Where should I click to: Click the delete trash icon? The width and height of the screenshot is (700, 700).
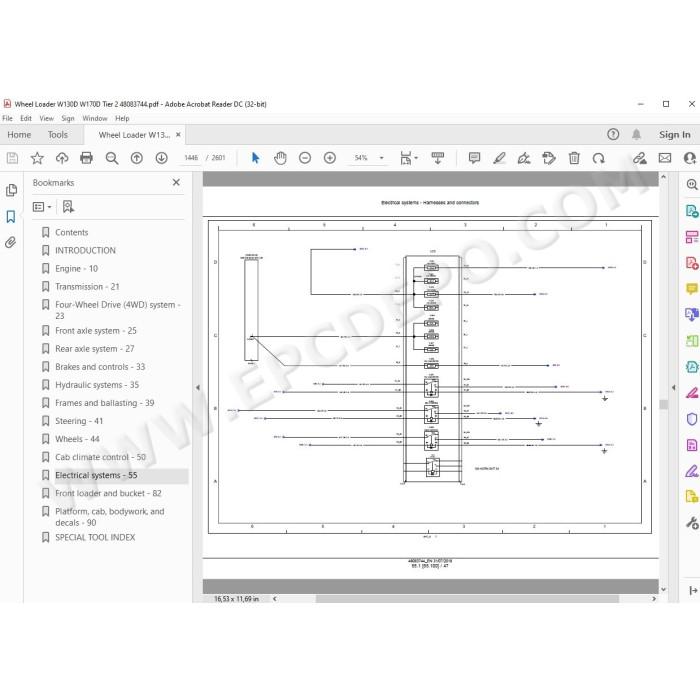click(574, 158)
